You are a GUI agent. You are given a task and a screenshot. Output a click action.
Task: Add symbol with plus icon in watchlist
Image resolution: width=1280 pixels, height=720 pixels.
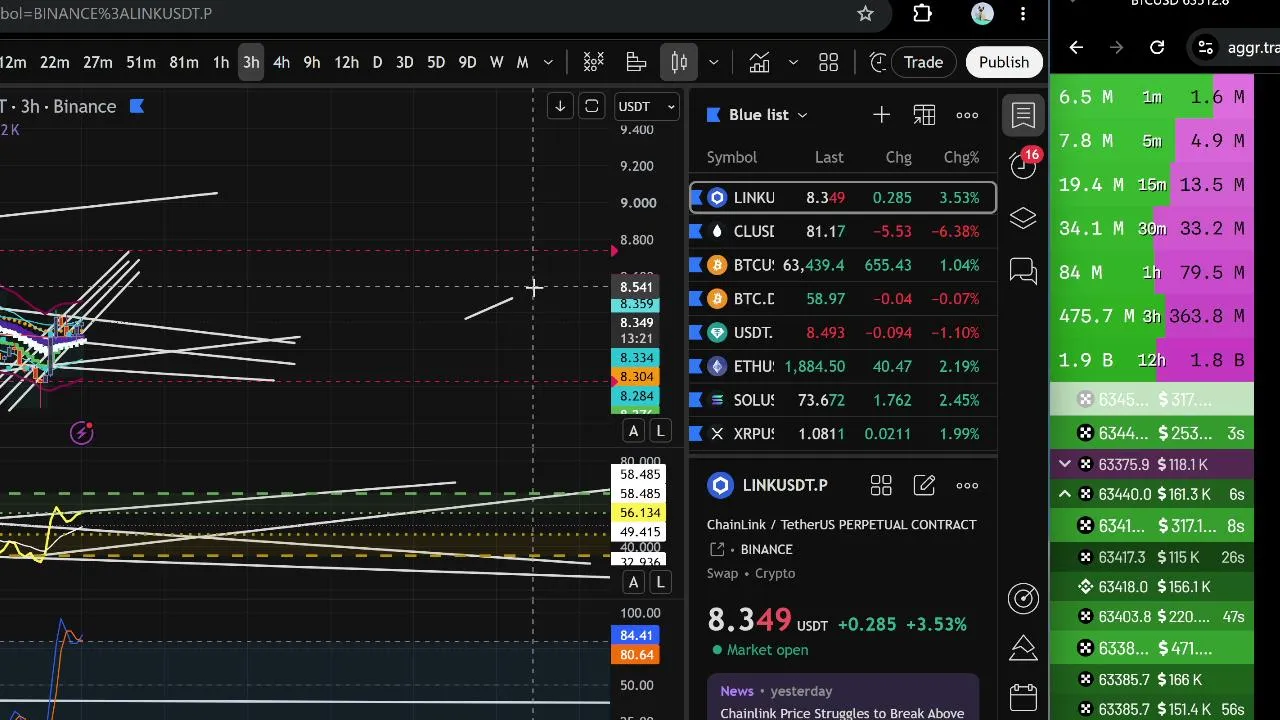[881, 115]
